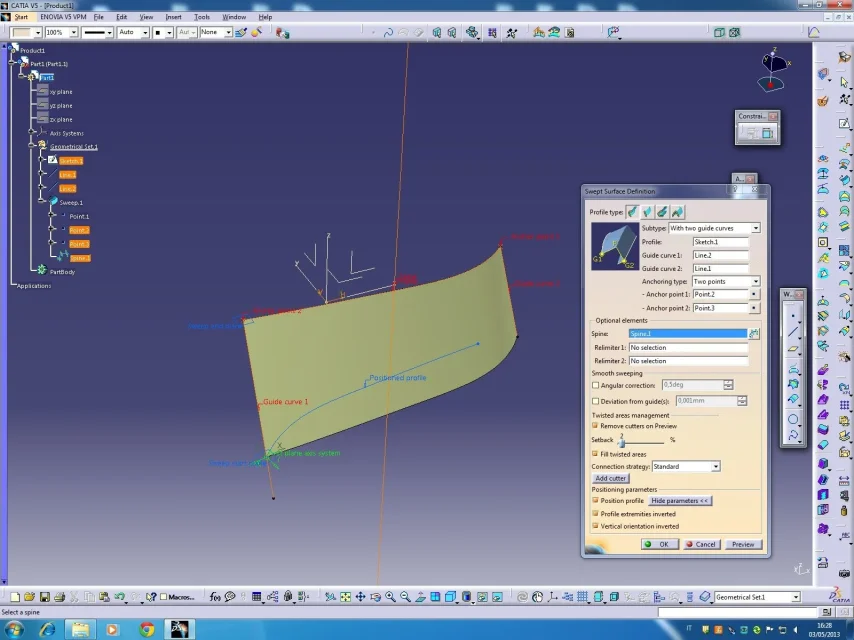
Task: Open the Connection strategy dropdown
Action: click(x=715, y=466)
